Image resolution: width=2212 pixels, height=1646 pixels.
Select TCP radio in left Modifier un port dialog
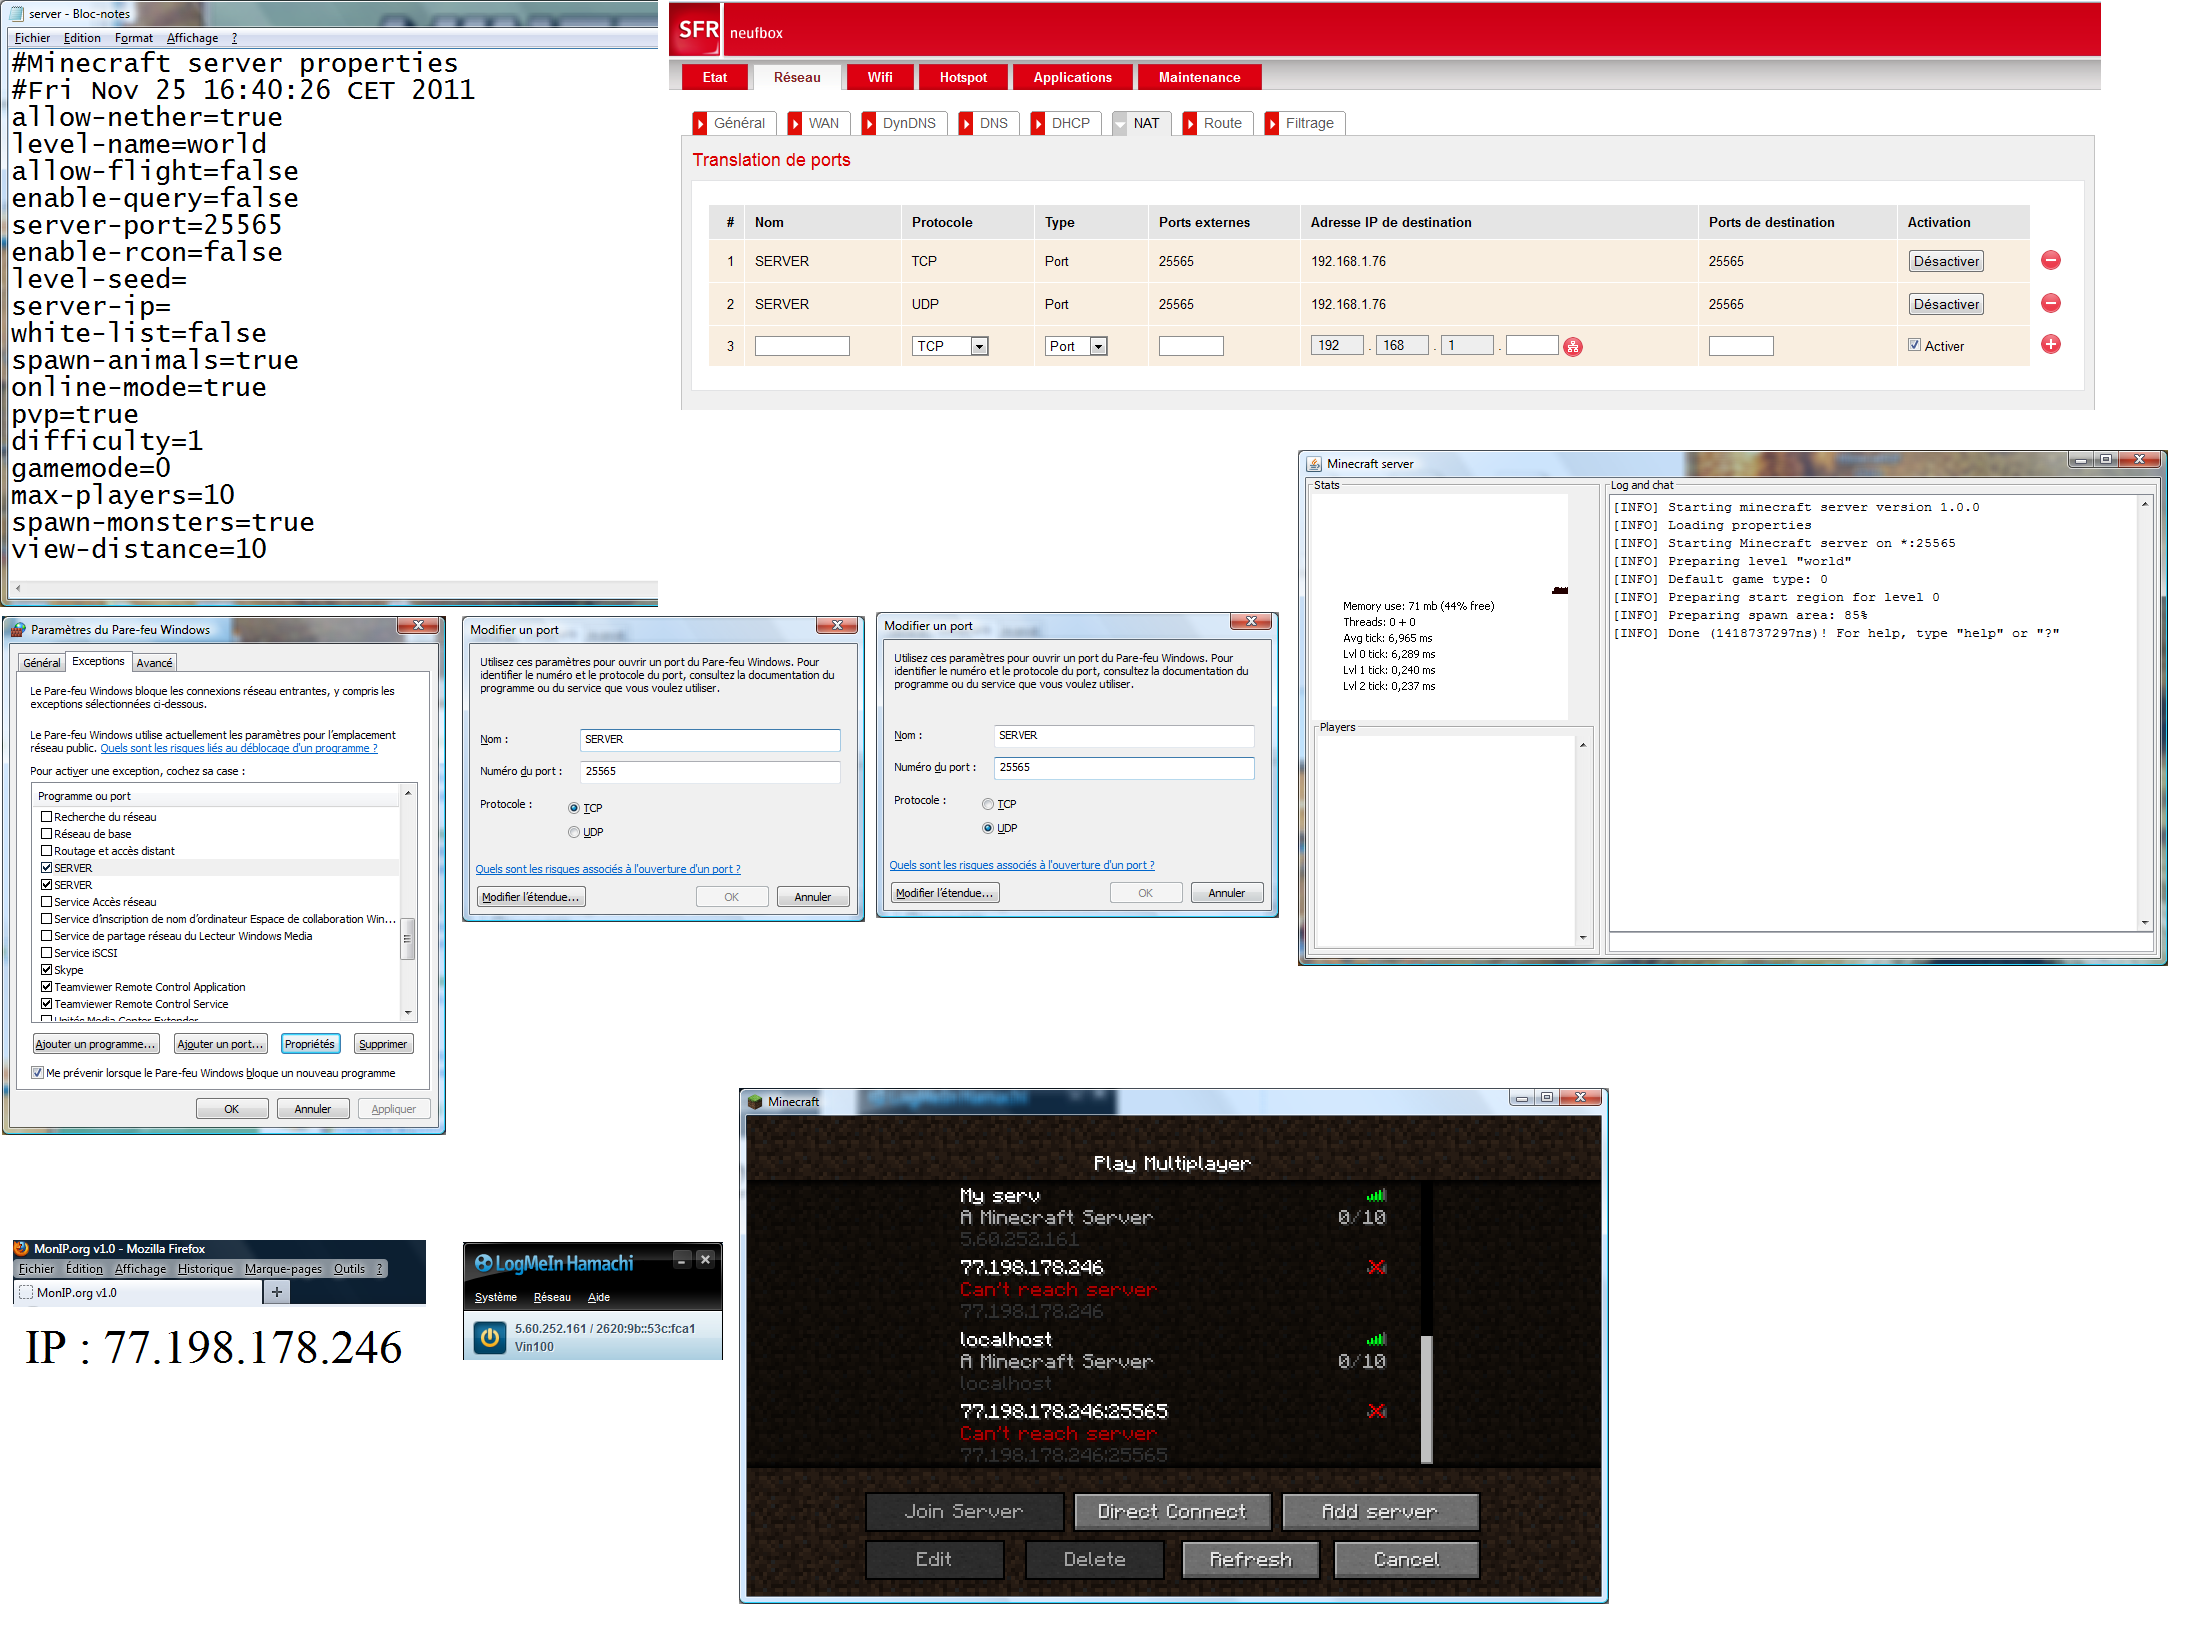[x=574, y=808]
